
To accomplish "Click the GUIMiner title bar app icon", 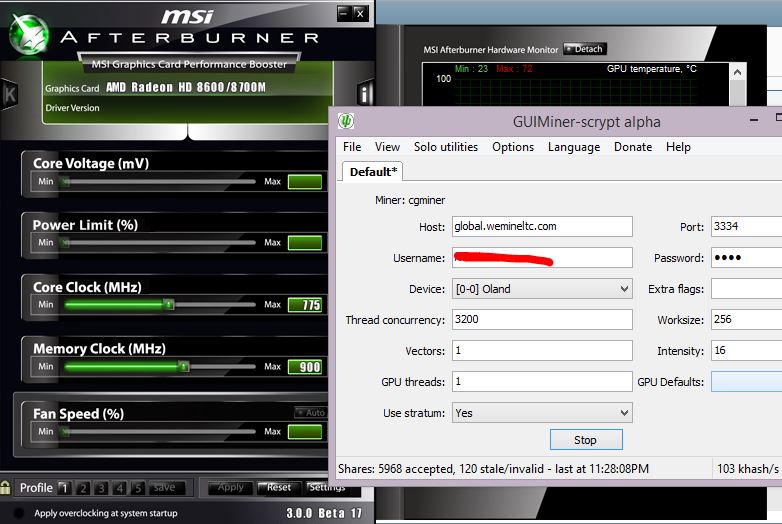I will (346, 121).
